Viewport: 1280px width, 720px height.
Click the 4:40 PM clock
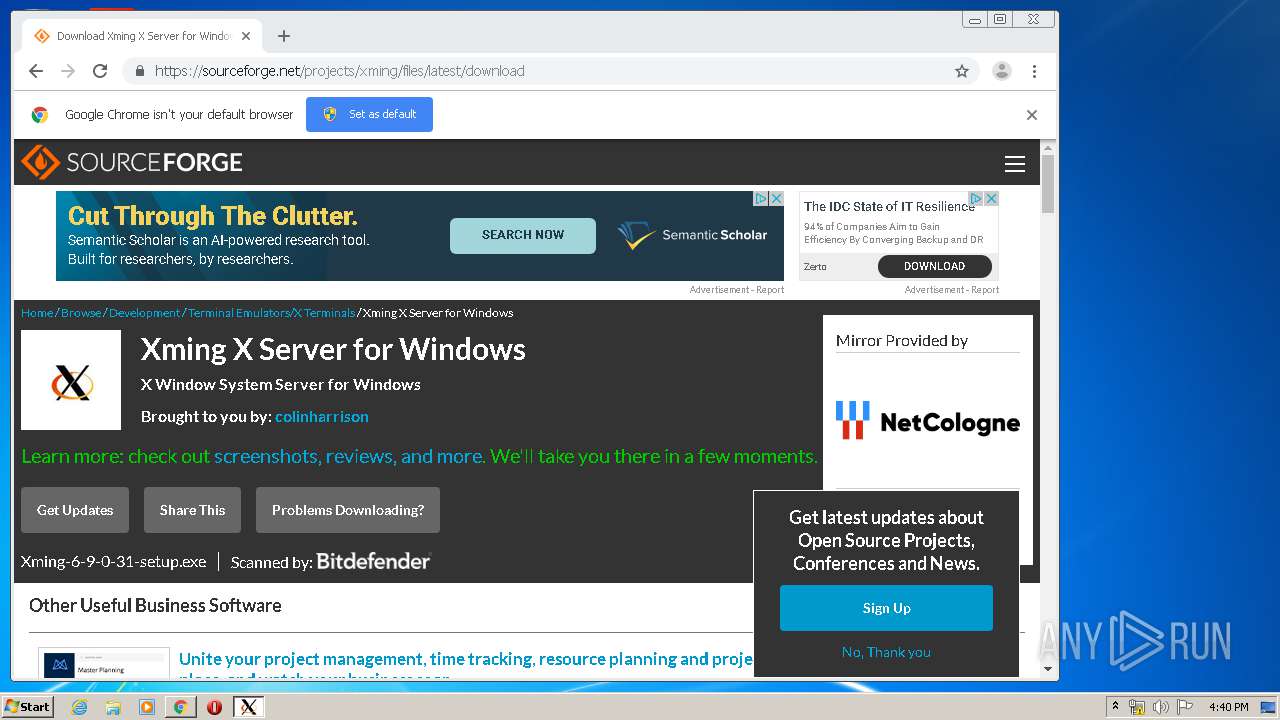tap(1229, 707)
